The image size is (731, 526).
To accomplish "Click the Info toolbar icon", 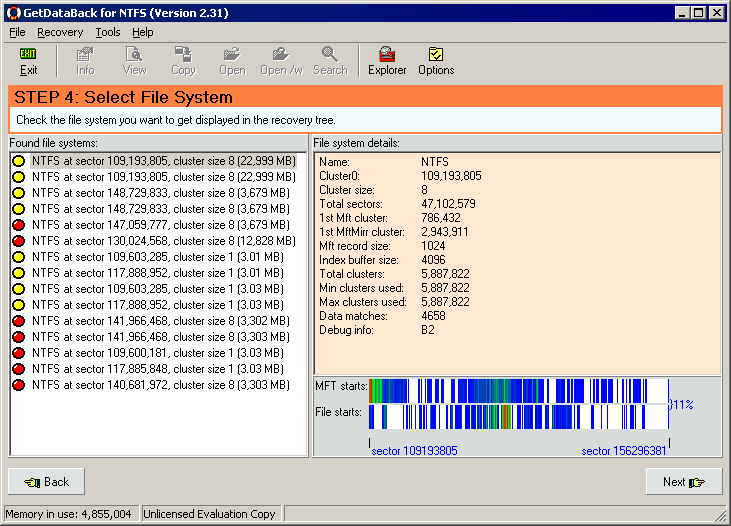I will coord(85,61).
